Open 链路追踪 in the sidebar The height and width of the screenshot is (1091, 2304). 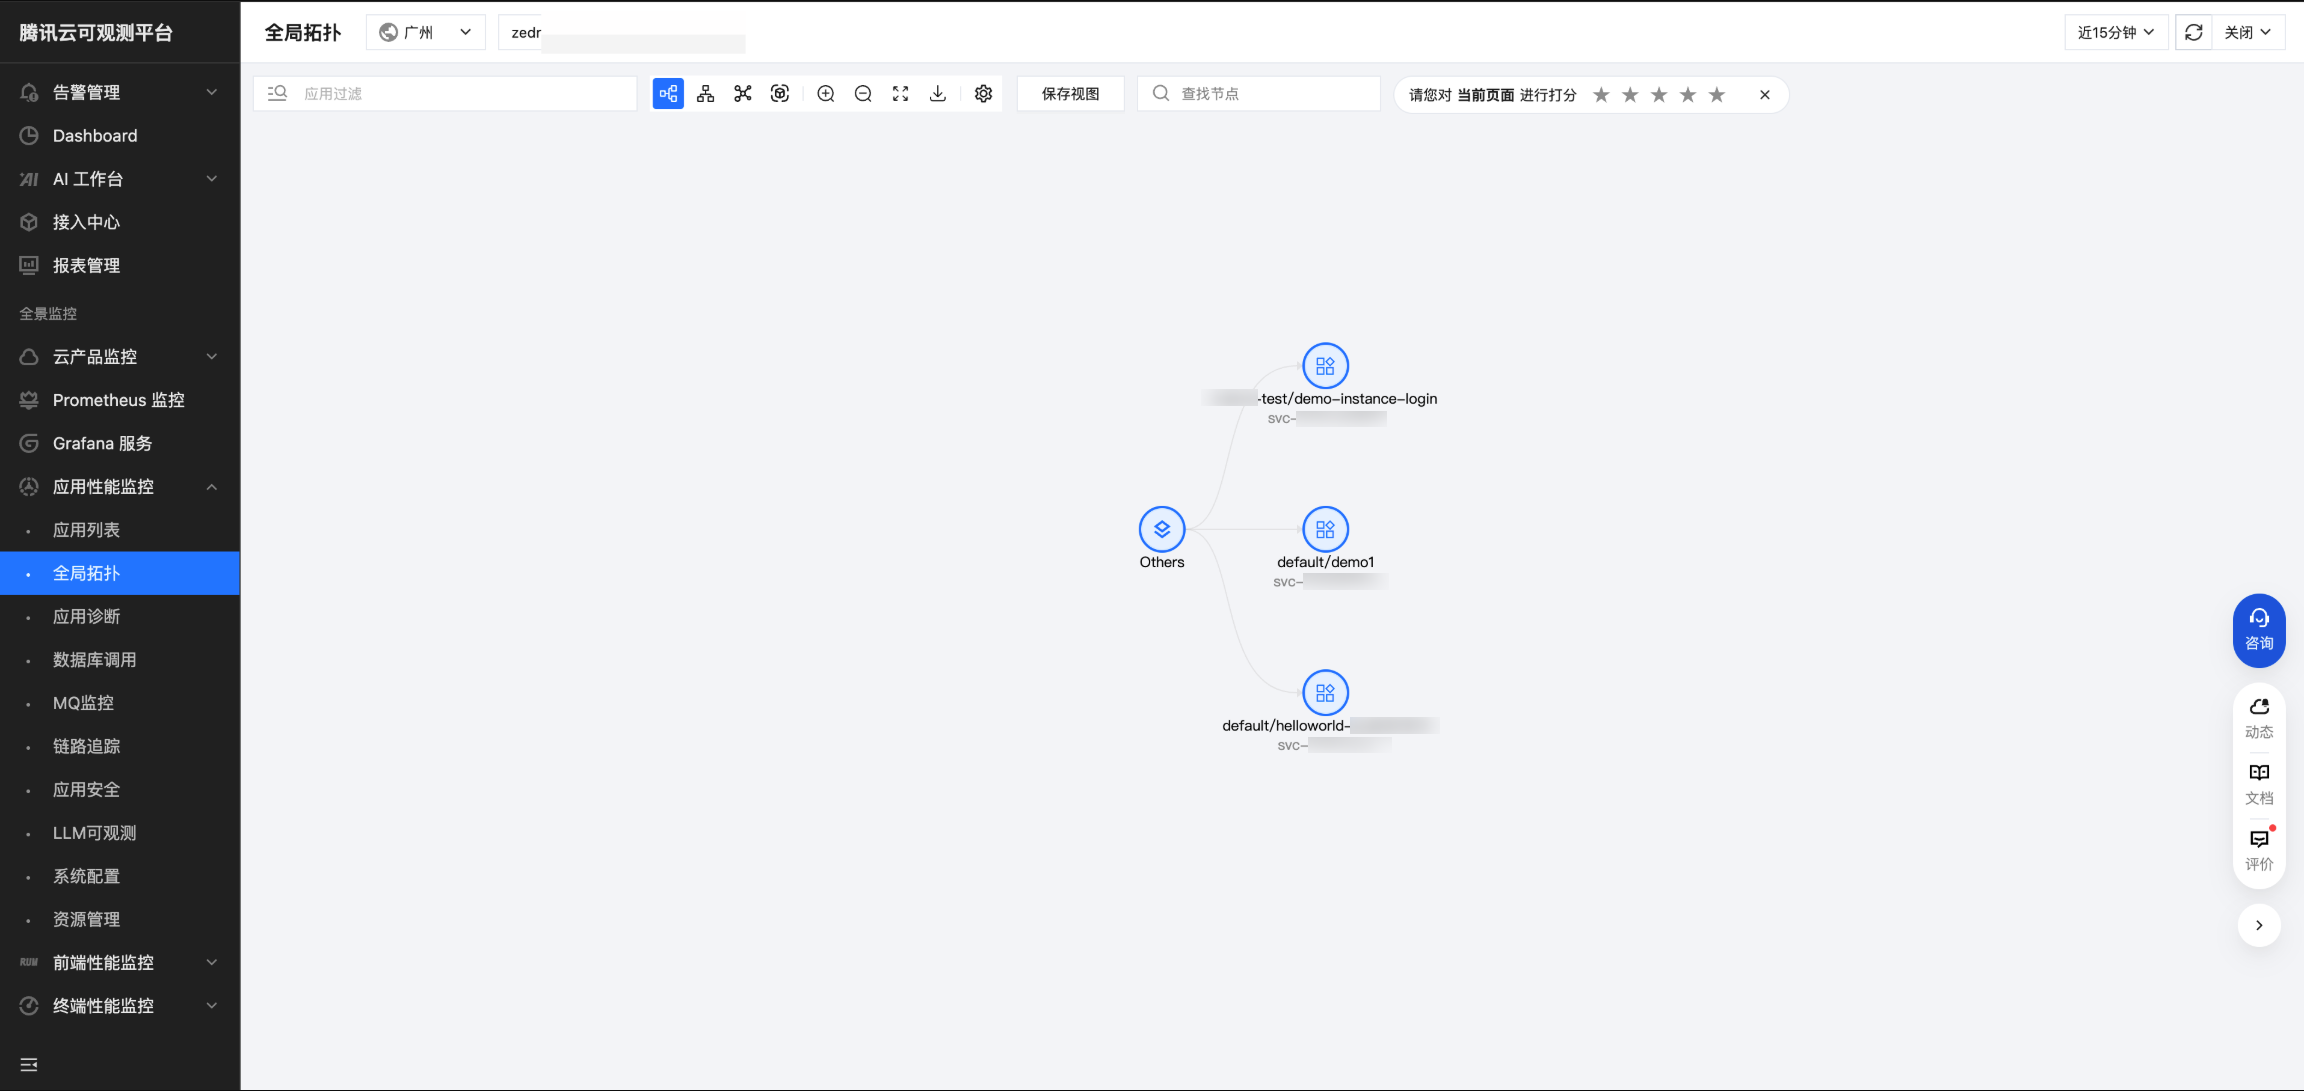click(87, 746)
